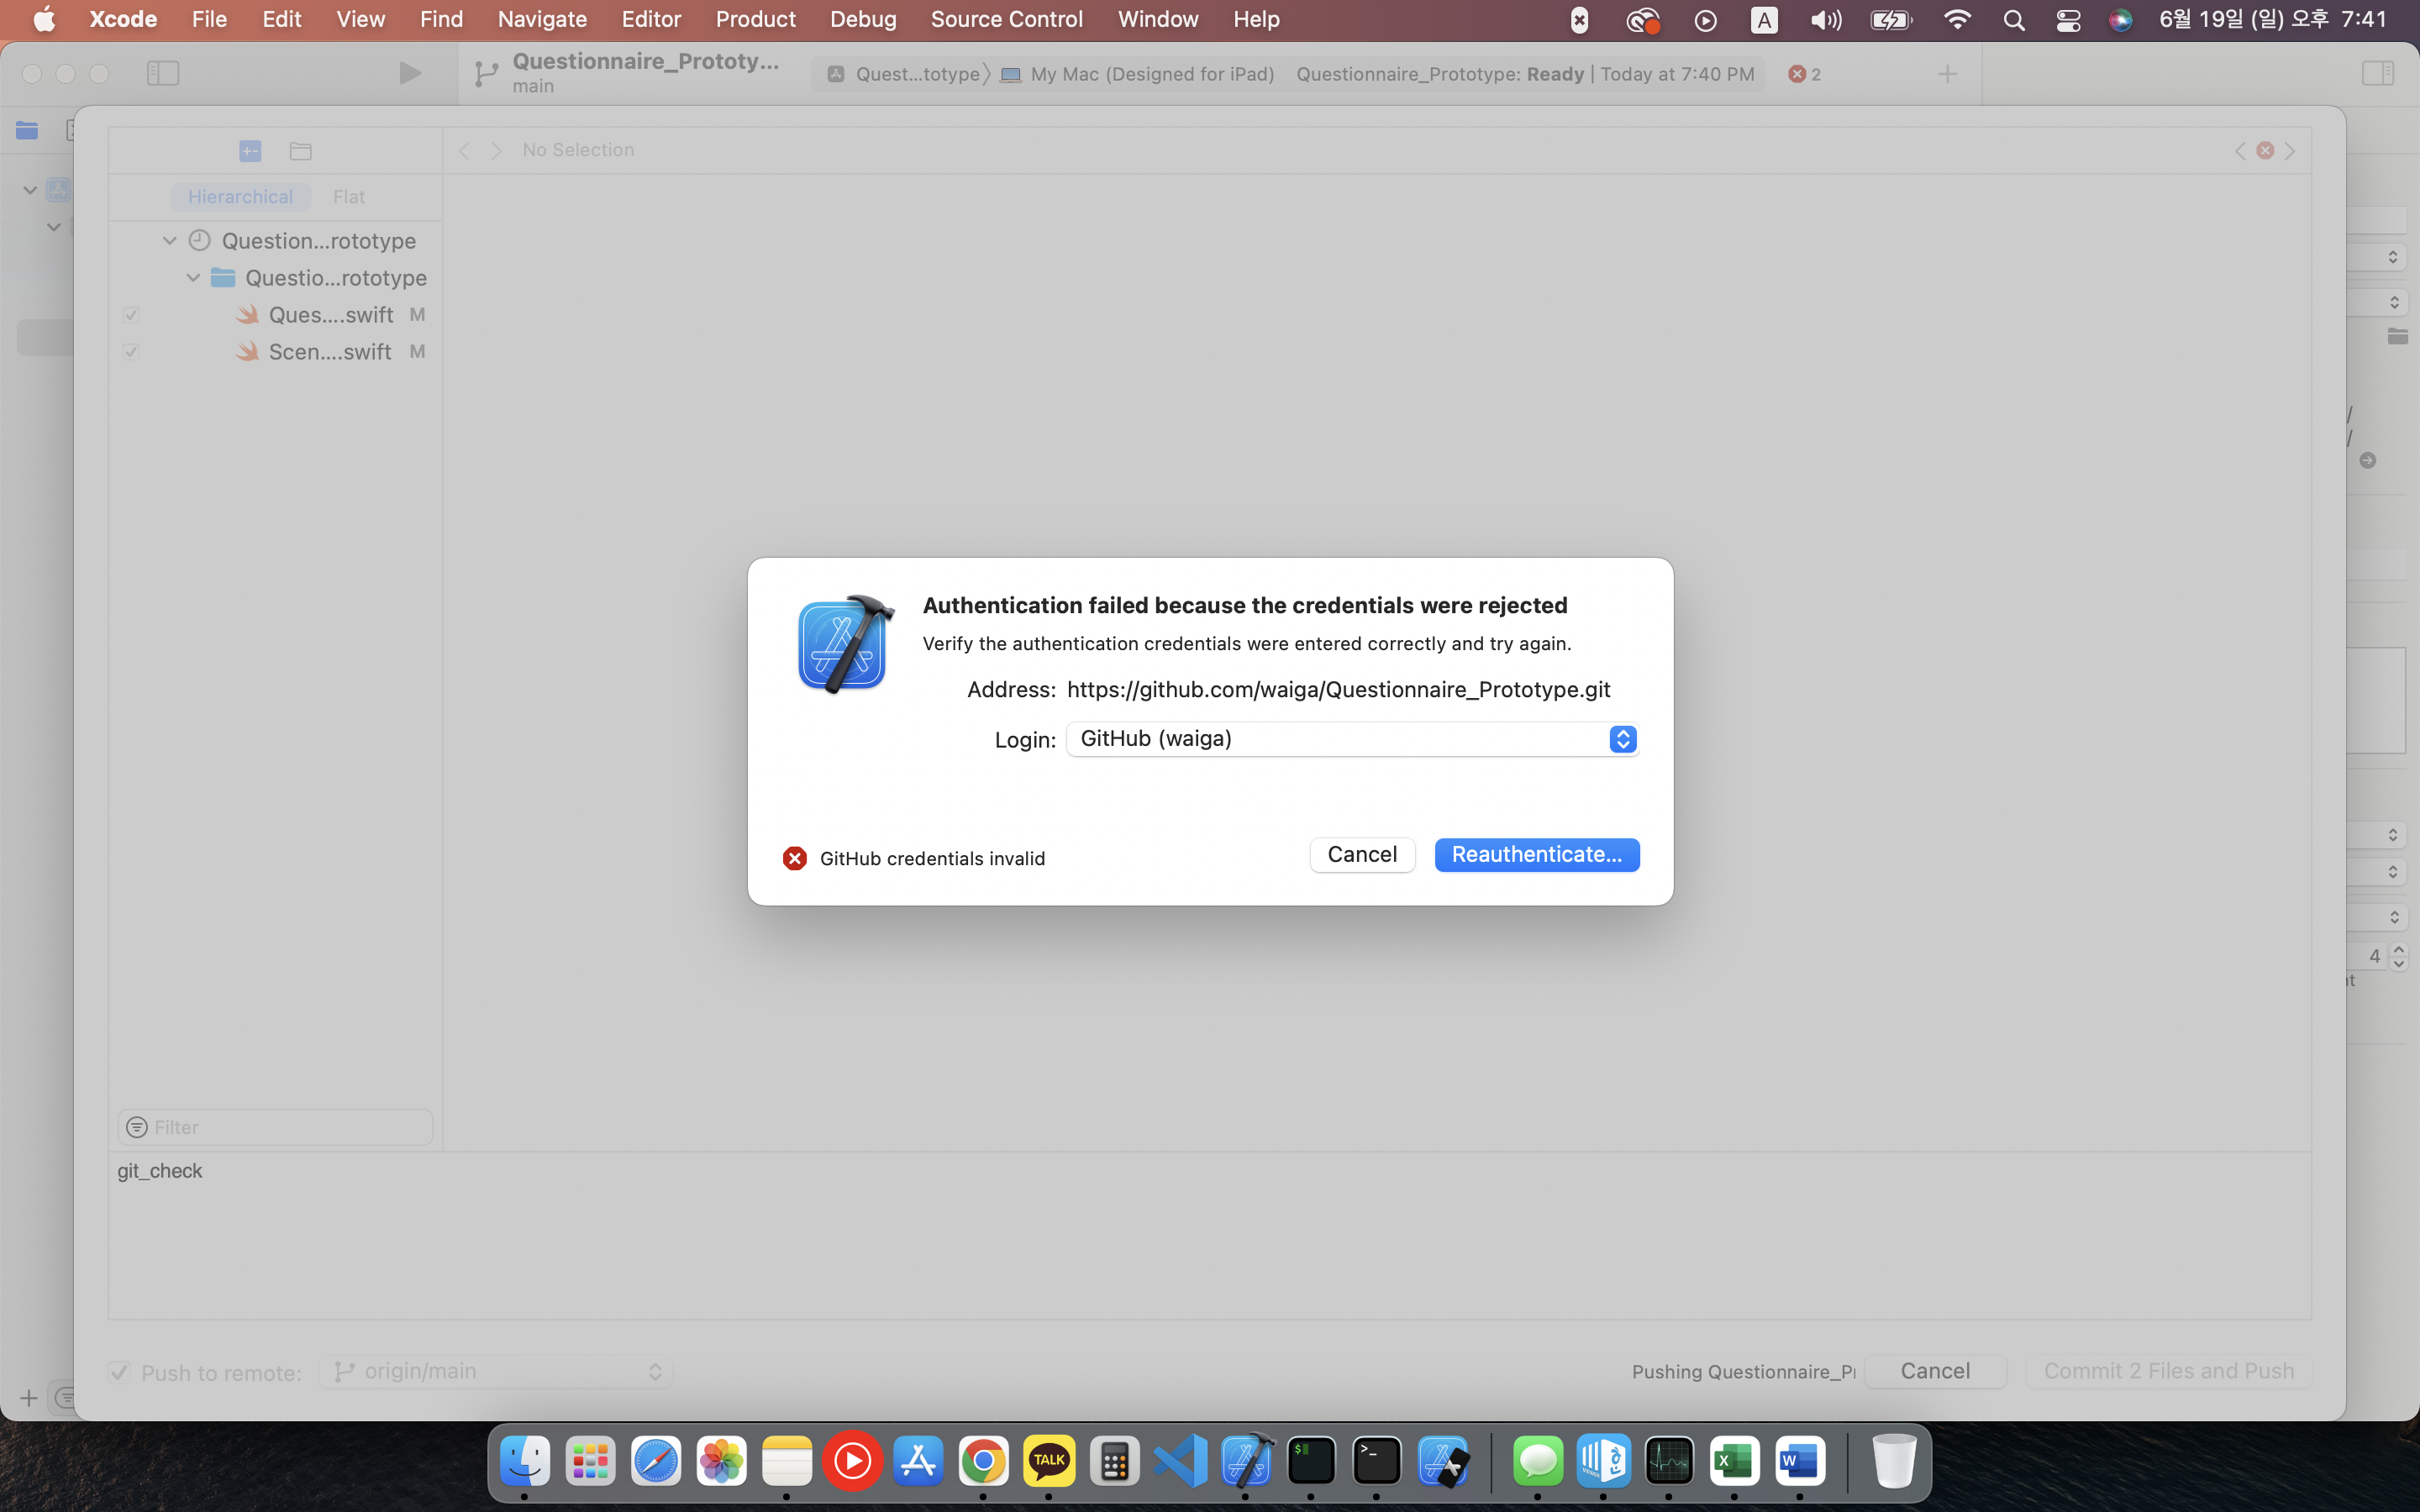
Task: Open Finder from the Dock
Action: (x=524, y=1461)
